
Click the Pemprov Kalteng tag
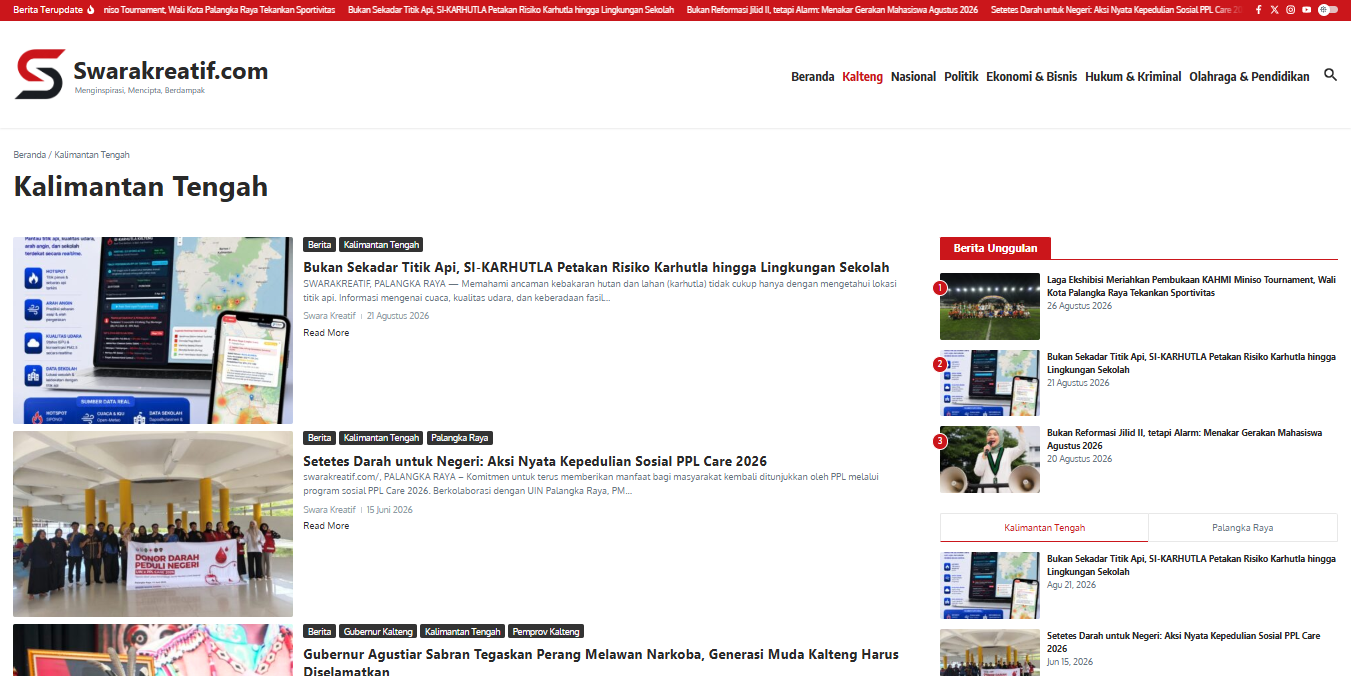(x=546, y=632)
